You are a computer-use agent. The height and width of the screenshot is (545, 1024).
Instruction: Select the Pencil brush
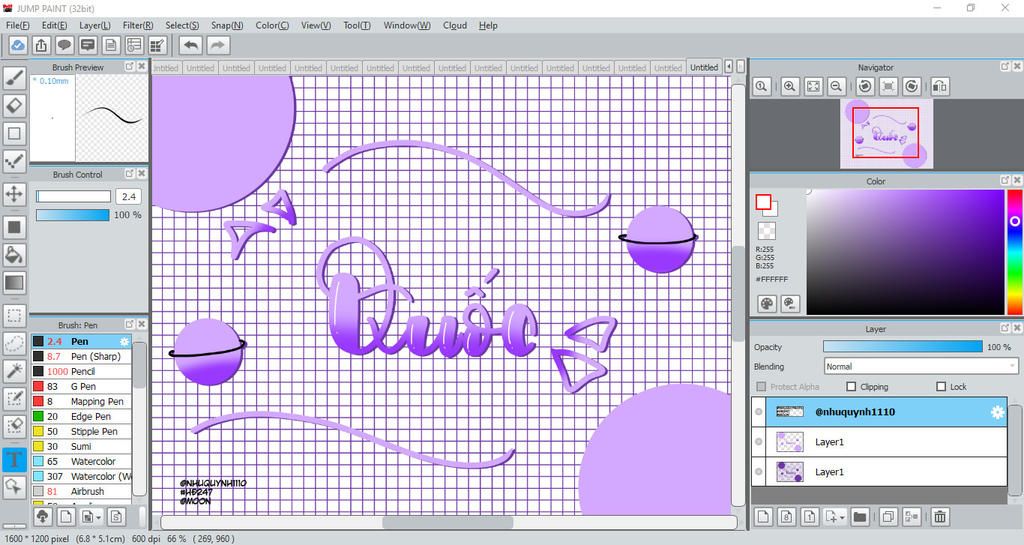[82, 371]
